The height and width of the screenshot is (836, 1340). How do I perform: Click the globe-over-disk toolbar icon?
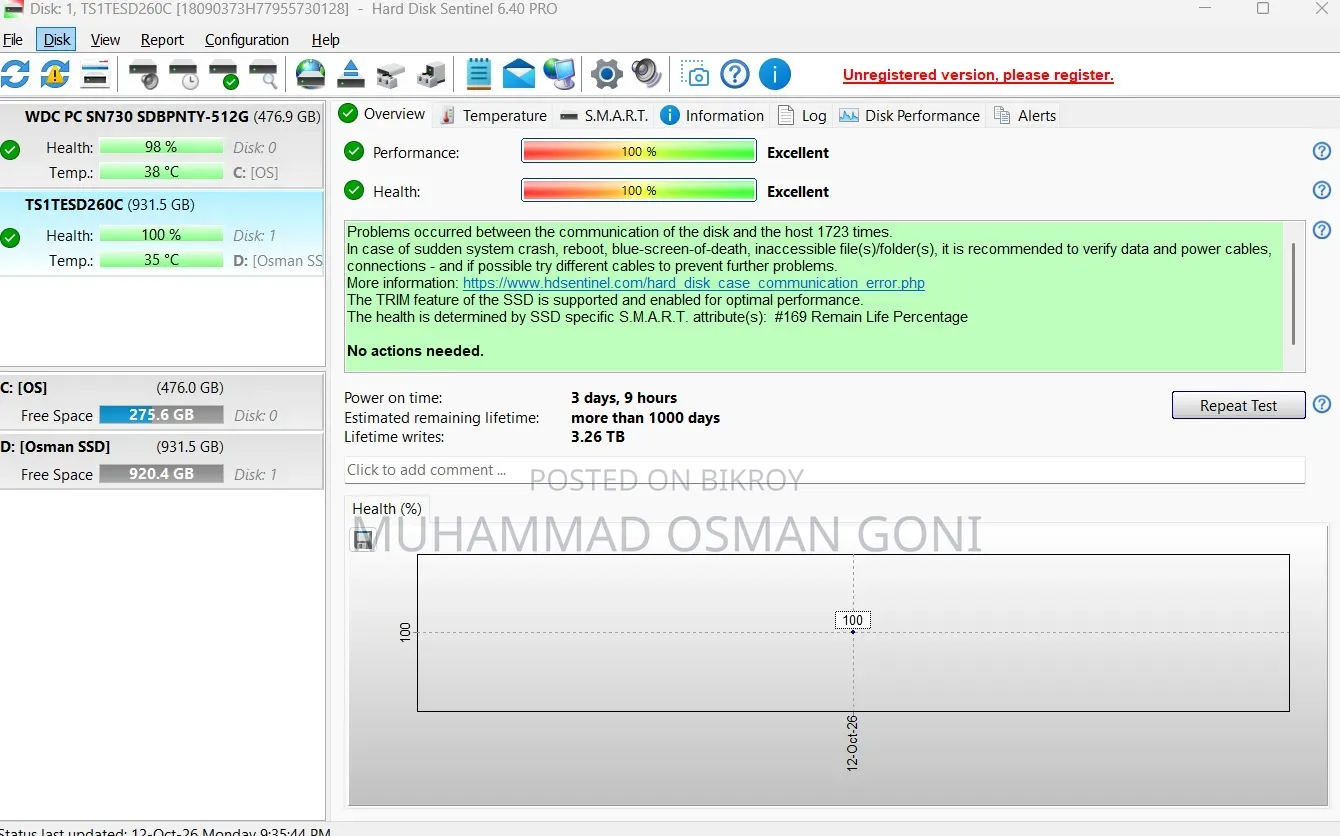[x=311, y=74]
